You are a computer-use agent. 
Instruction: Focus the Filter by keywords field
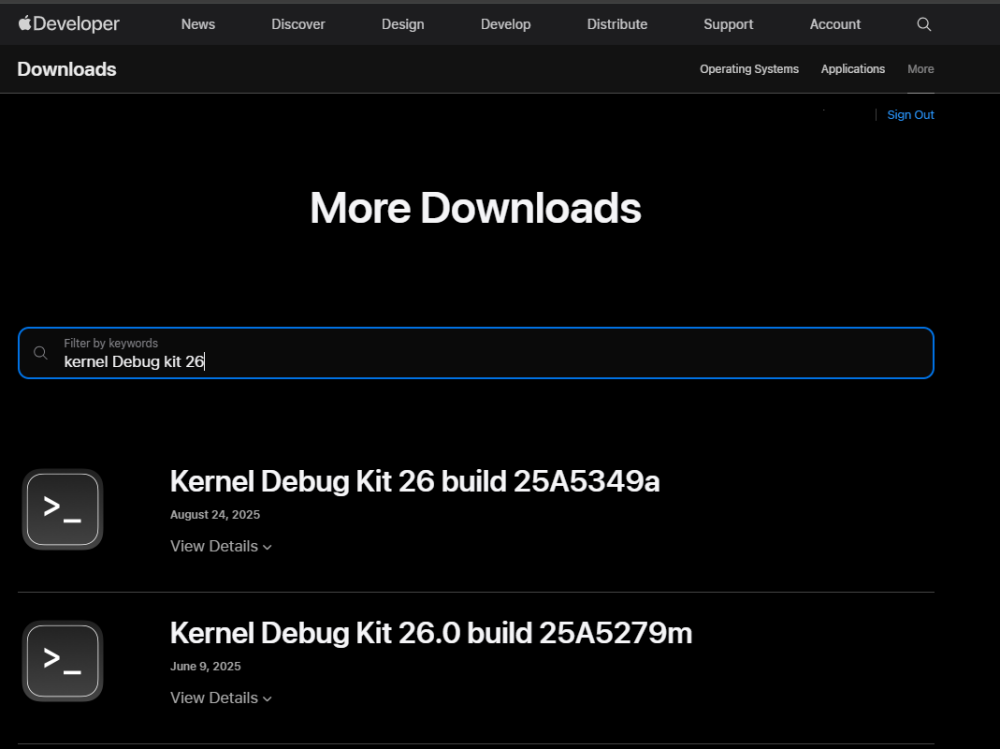pos(476,353)
